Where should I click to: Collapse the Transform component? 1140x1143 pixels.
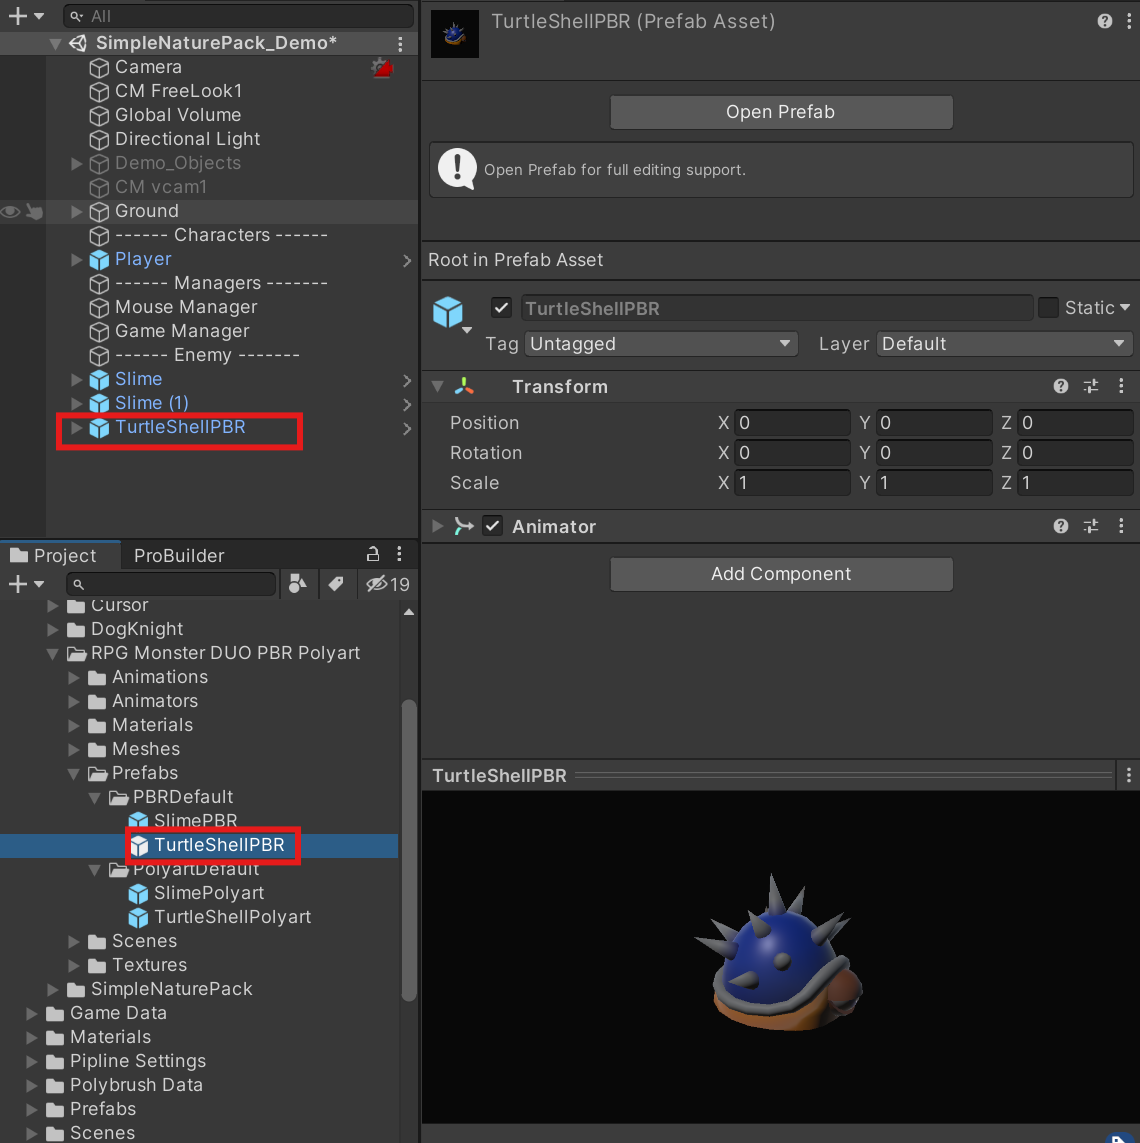437,386
